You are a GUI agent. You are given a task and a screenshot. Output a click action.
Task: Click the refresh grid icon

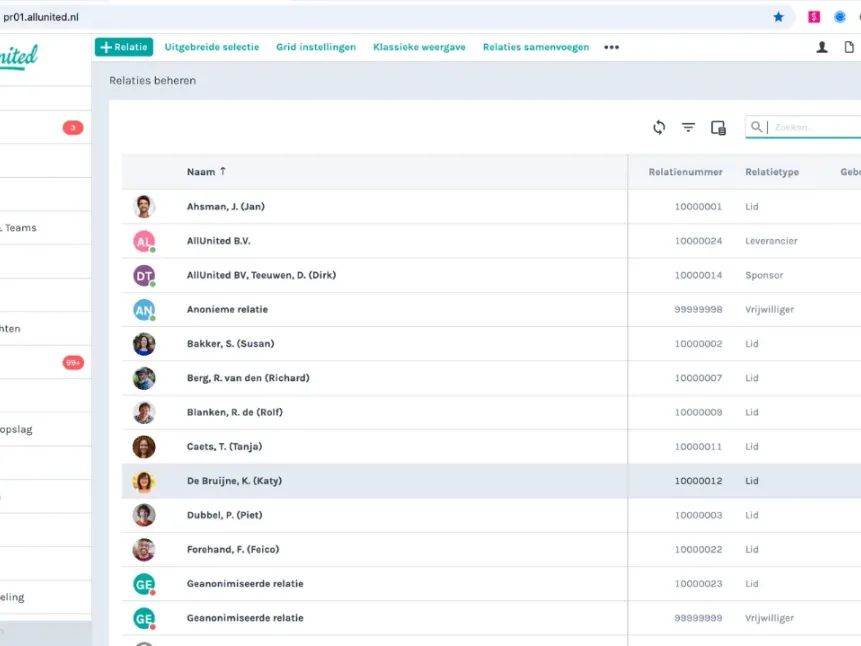(659, 127)
